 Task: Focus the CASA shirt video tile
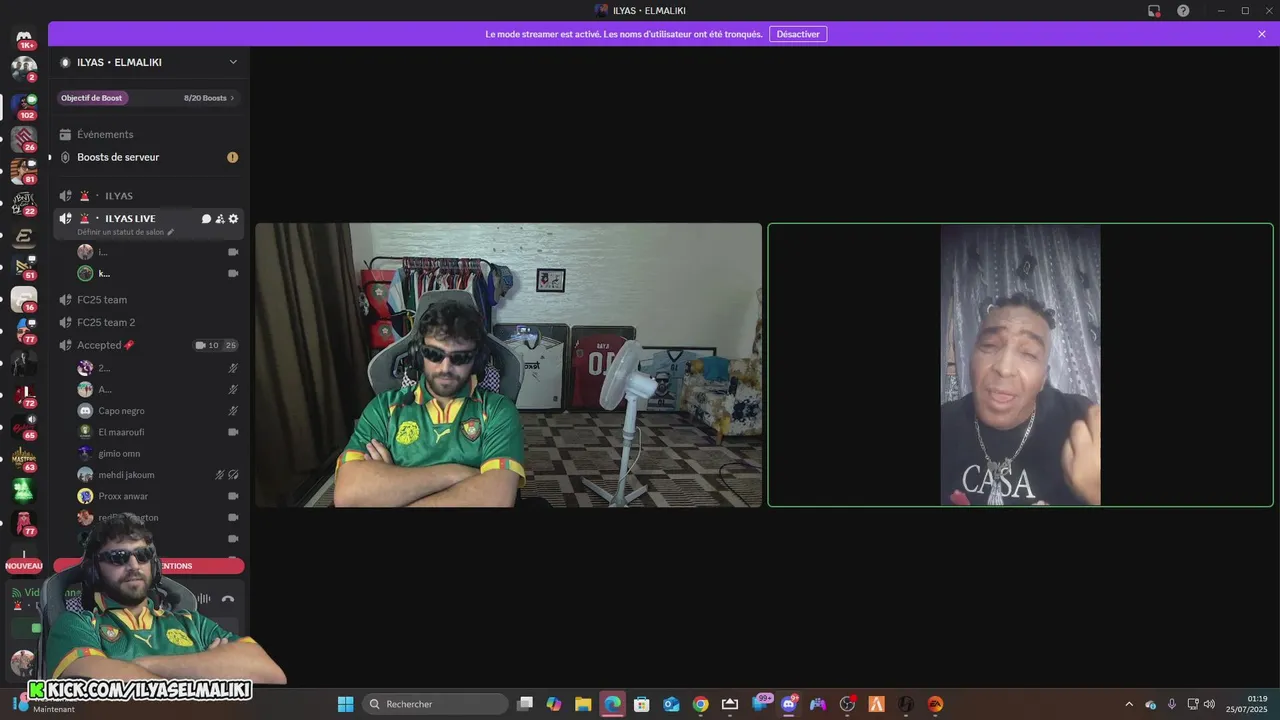tap(1020, 365)
